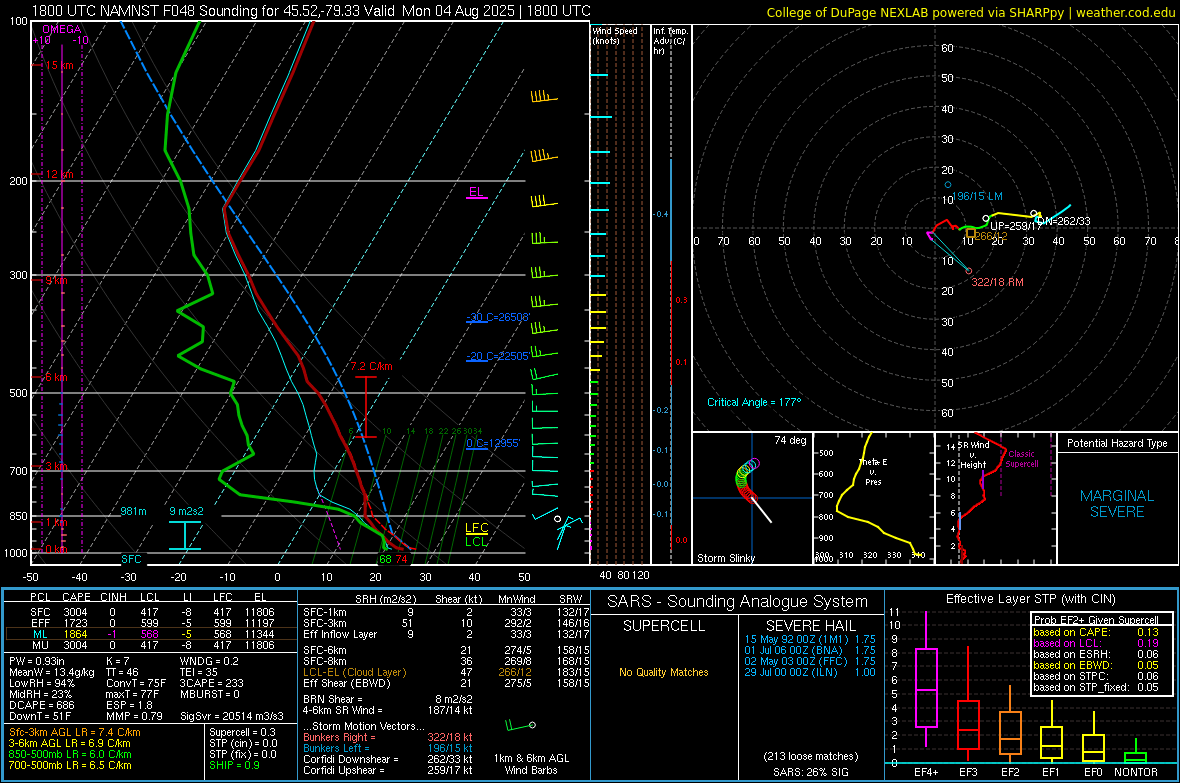This screenshot has width=1180, height=783.
Task: Click the '-20 C=22505'' height label
Action: [498, 356]
